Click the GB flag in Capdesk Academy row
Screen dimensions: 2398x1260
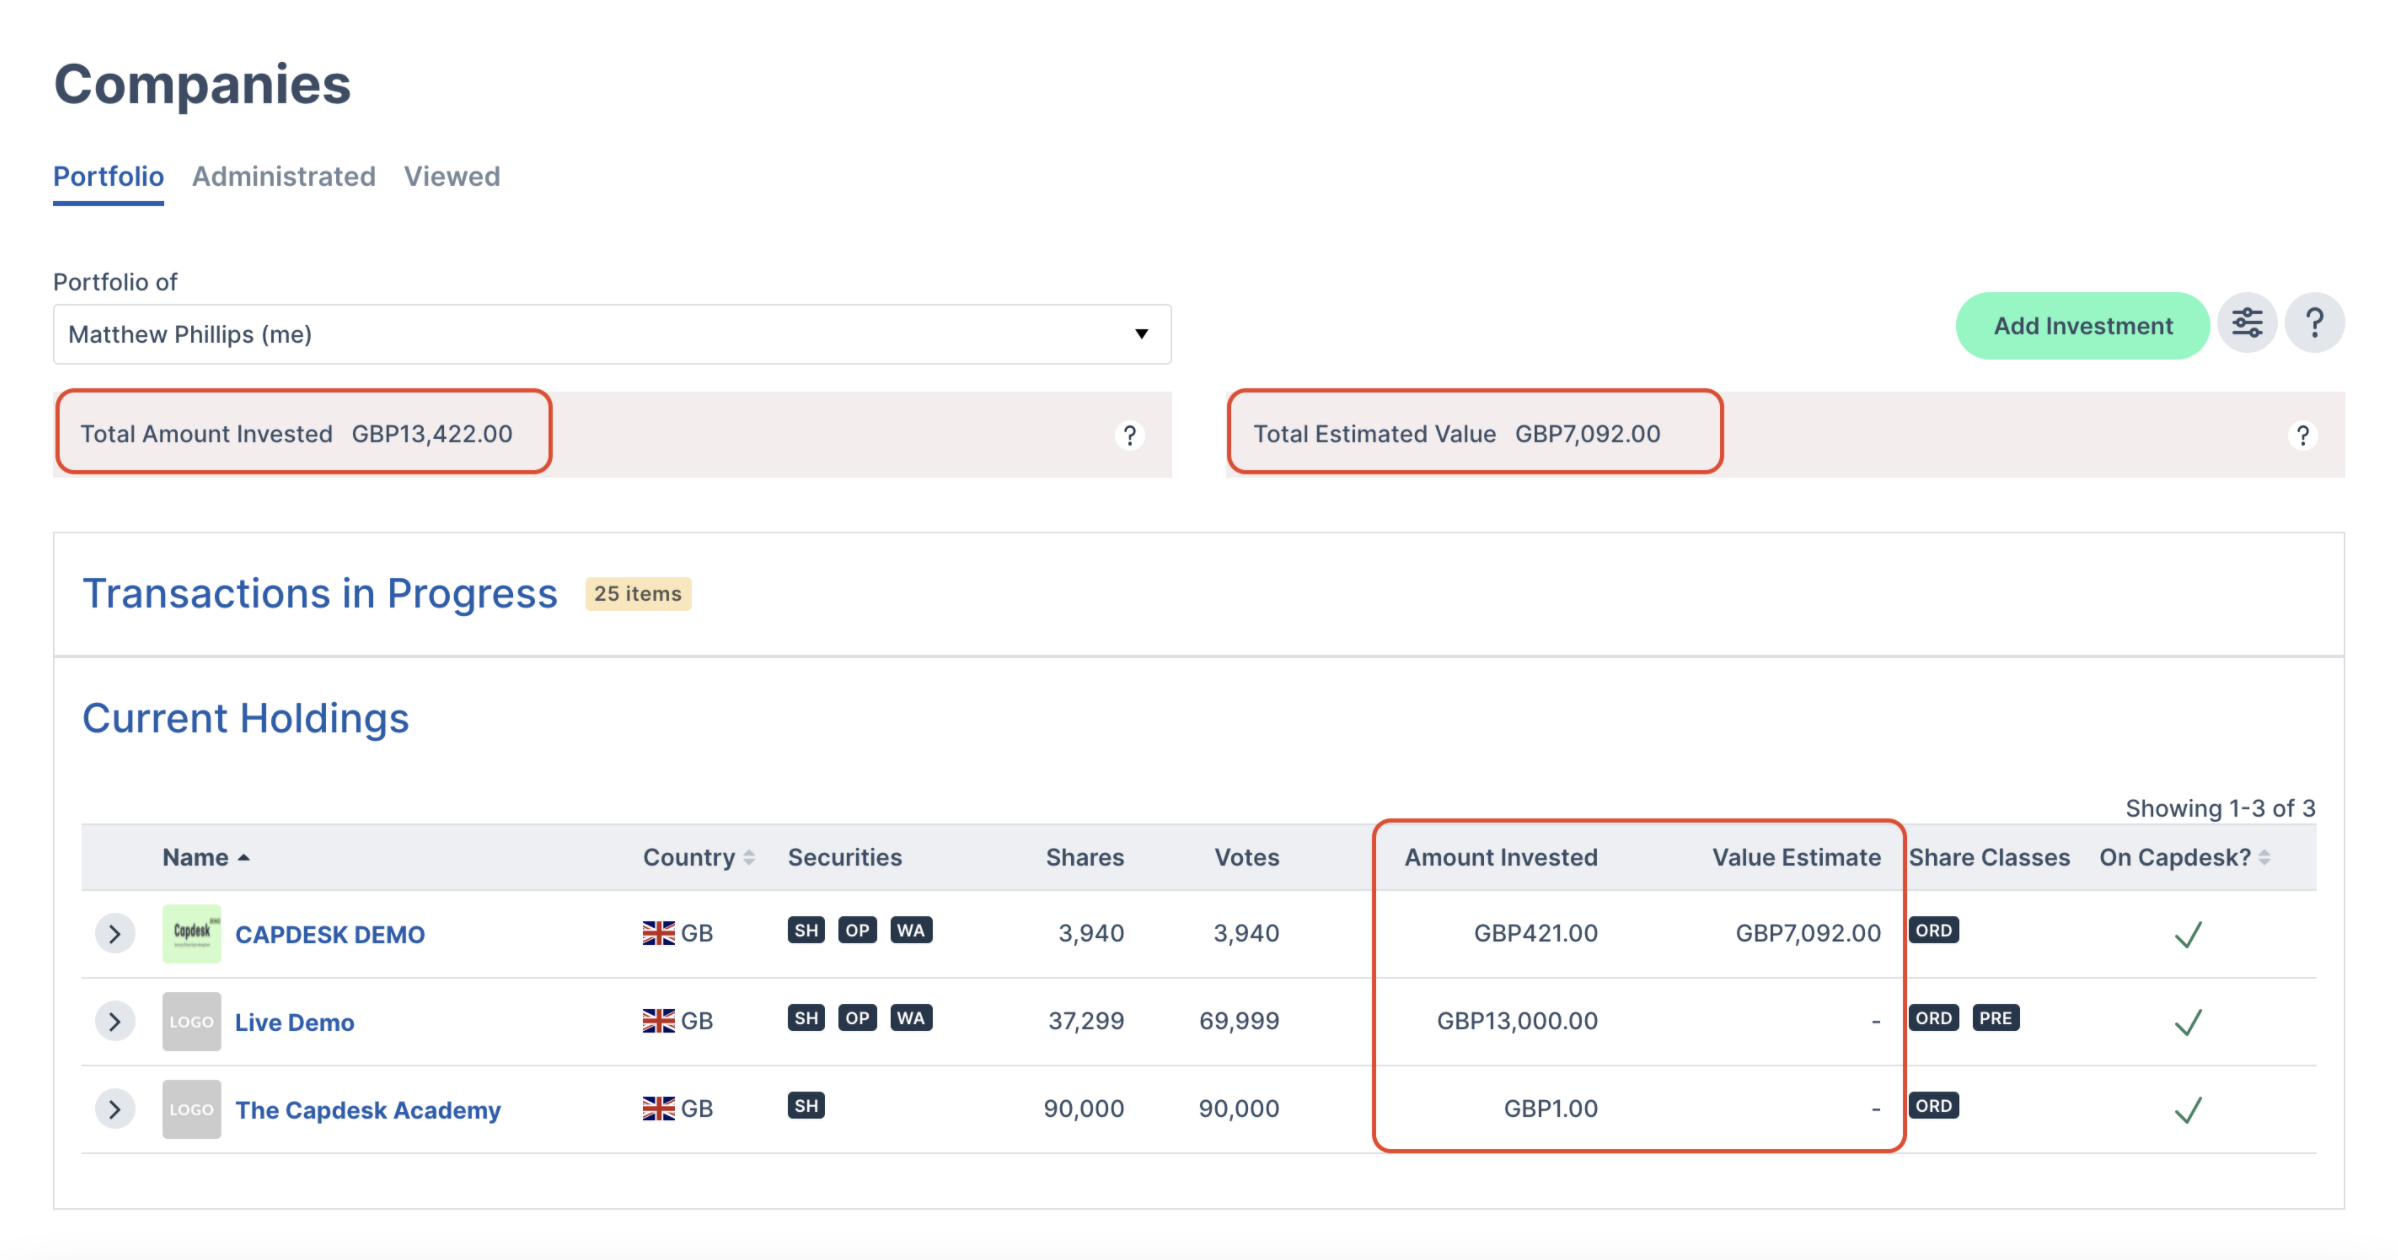659,1109
